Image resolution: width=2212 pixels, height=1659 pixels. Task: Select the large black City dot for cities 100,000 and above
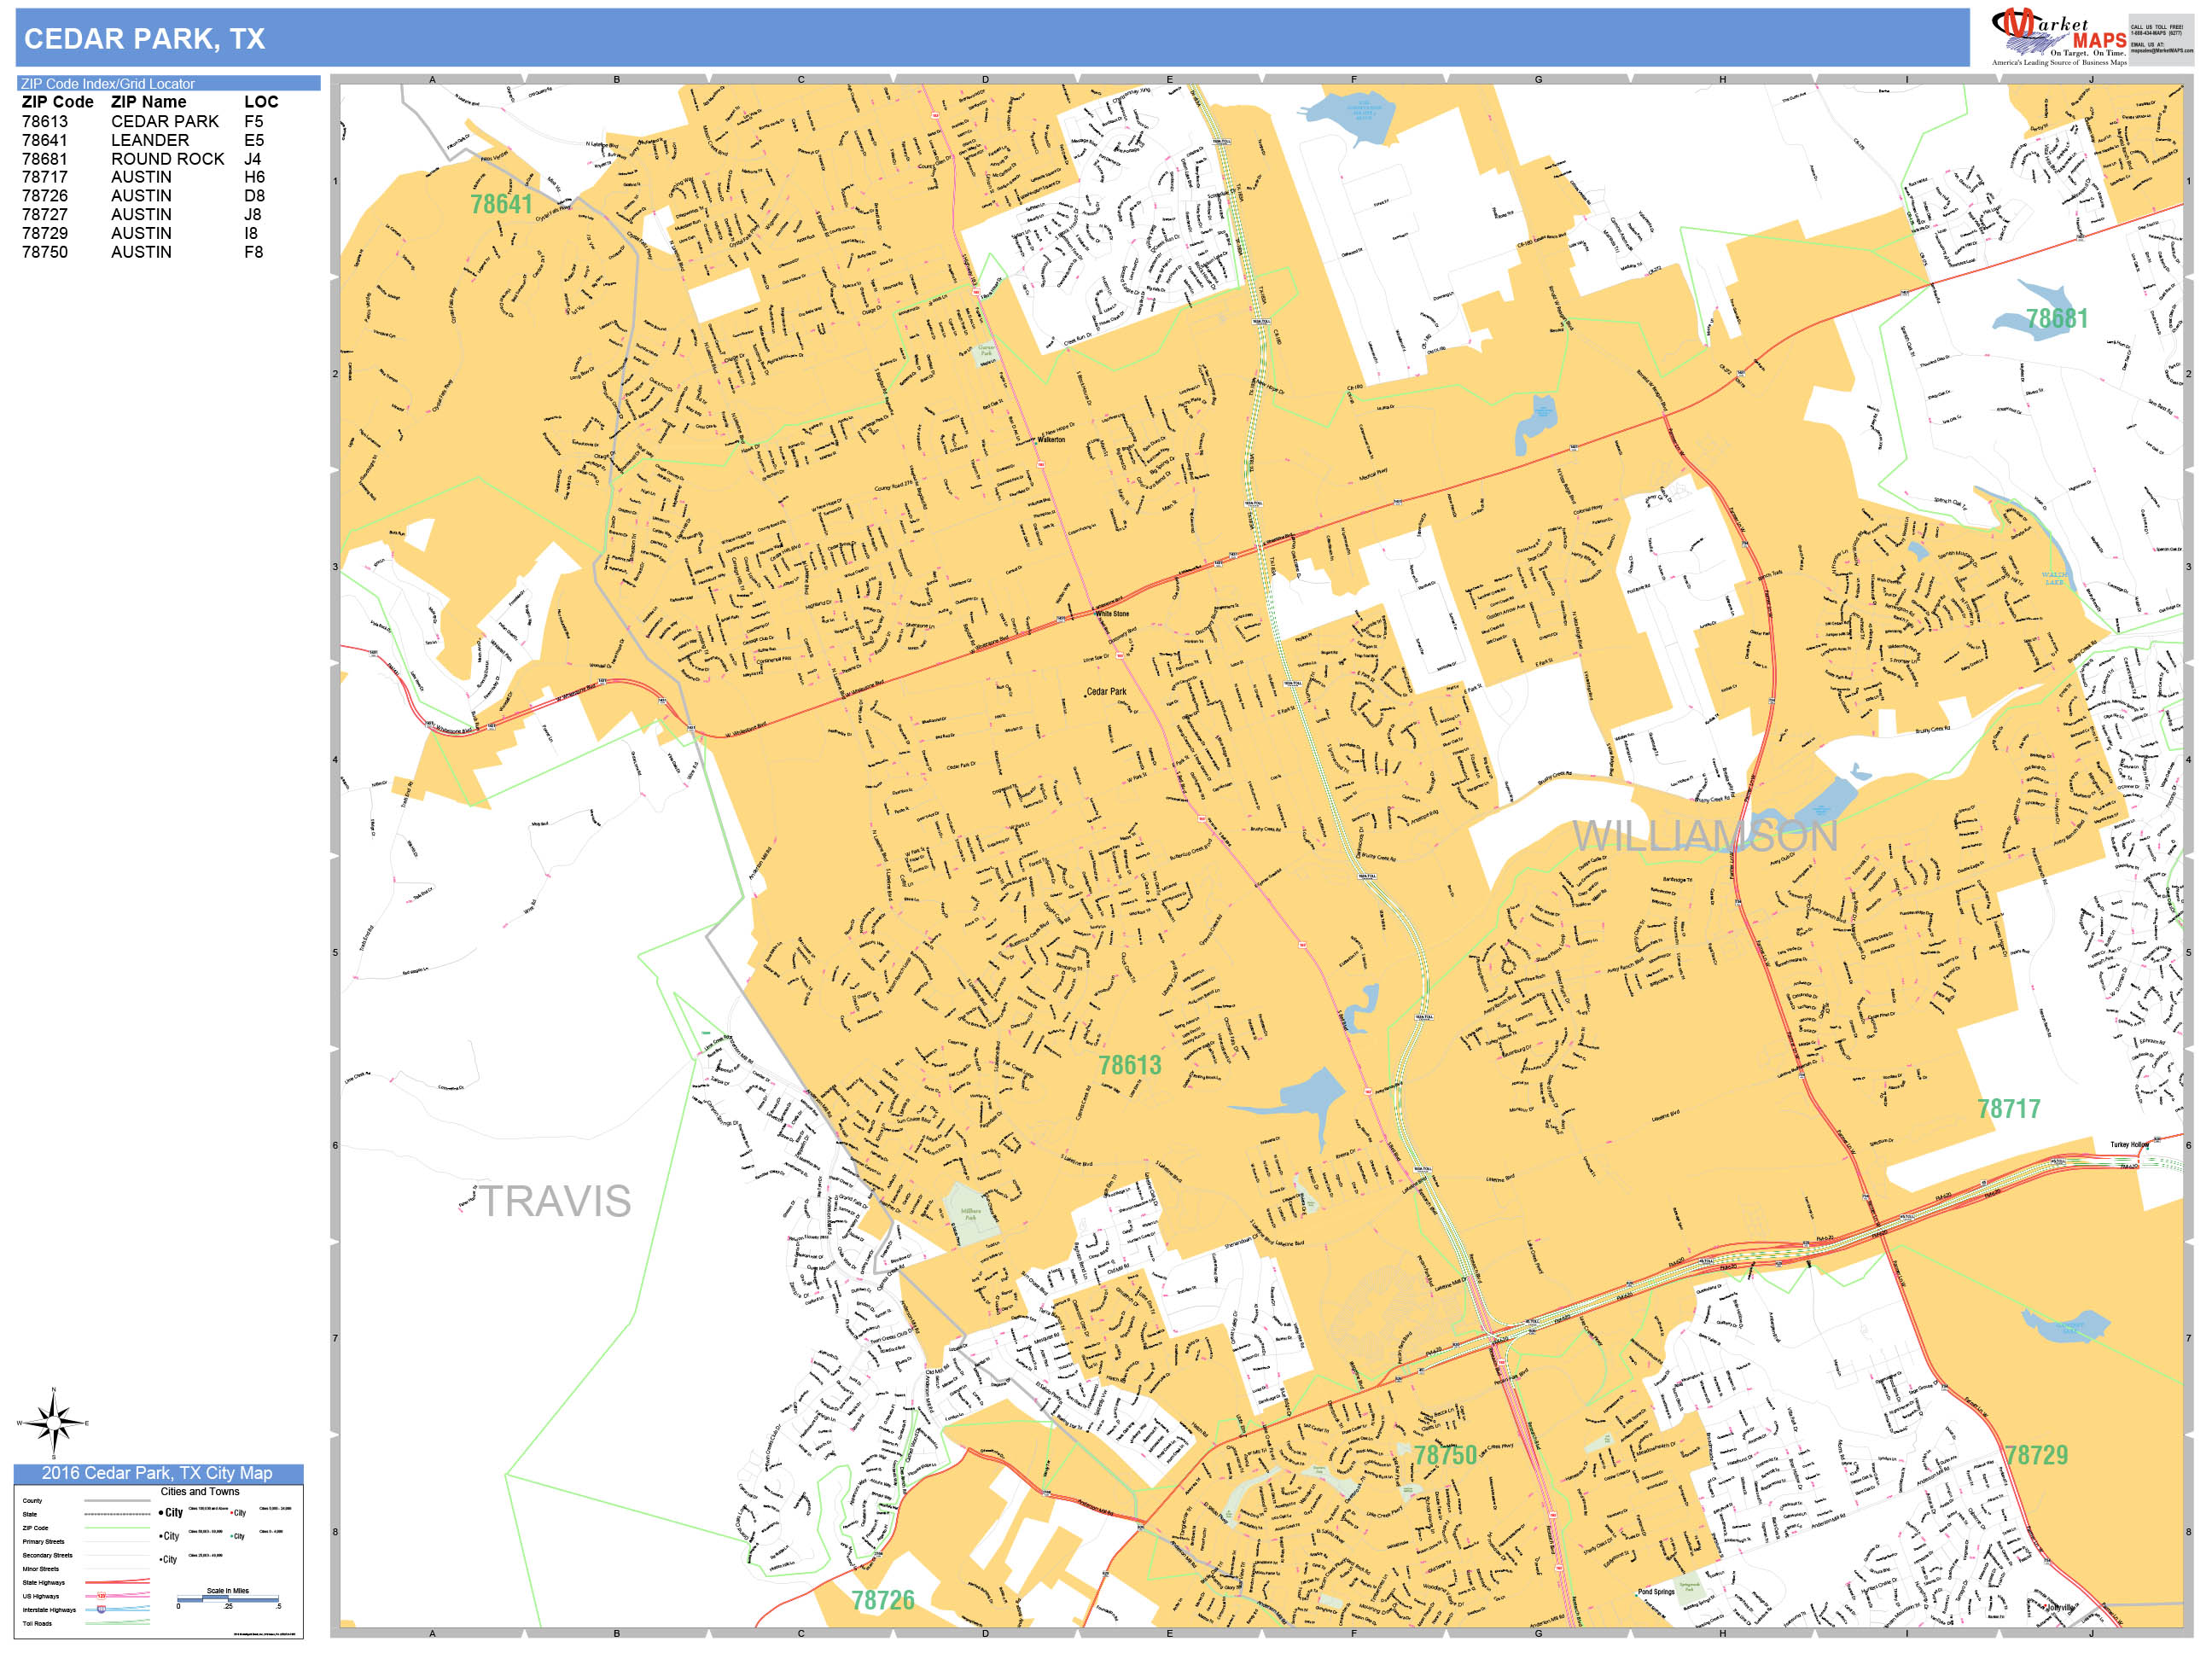tap(162, 1513)
